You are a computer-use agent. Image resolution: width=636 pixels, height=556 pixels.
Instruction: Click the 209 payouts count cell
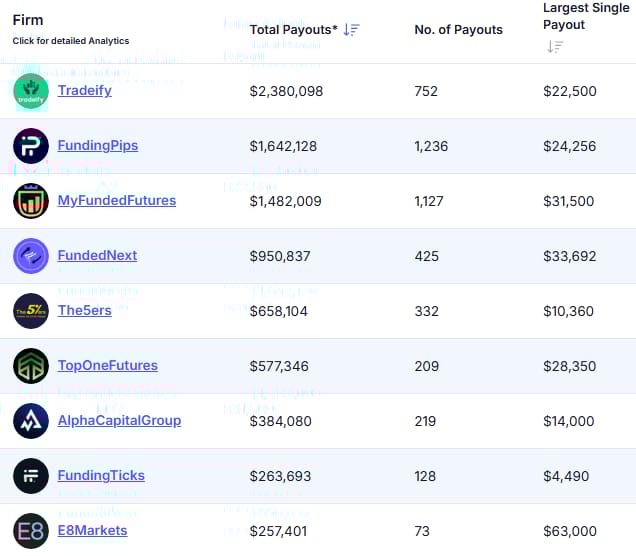[x=427, y=366]
